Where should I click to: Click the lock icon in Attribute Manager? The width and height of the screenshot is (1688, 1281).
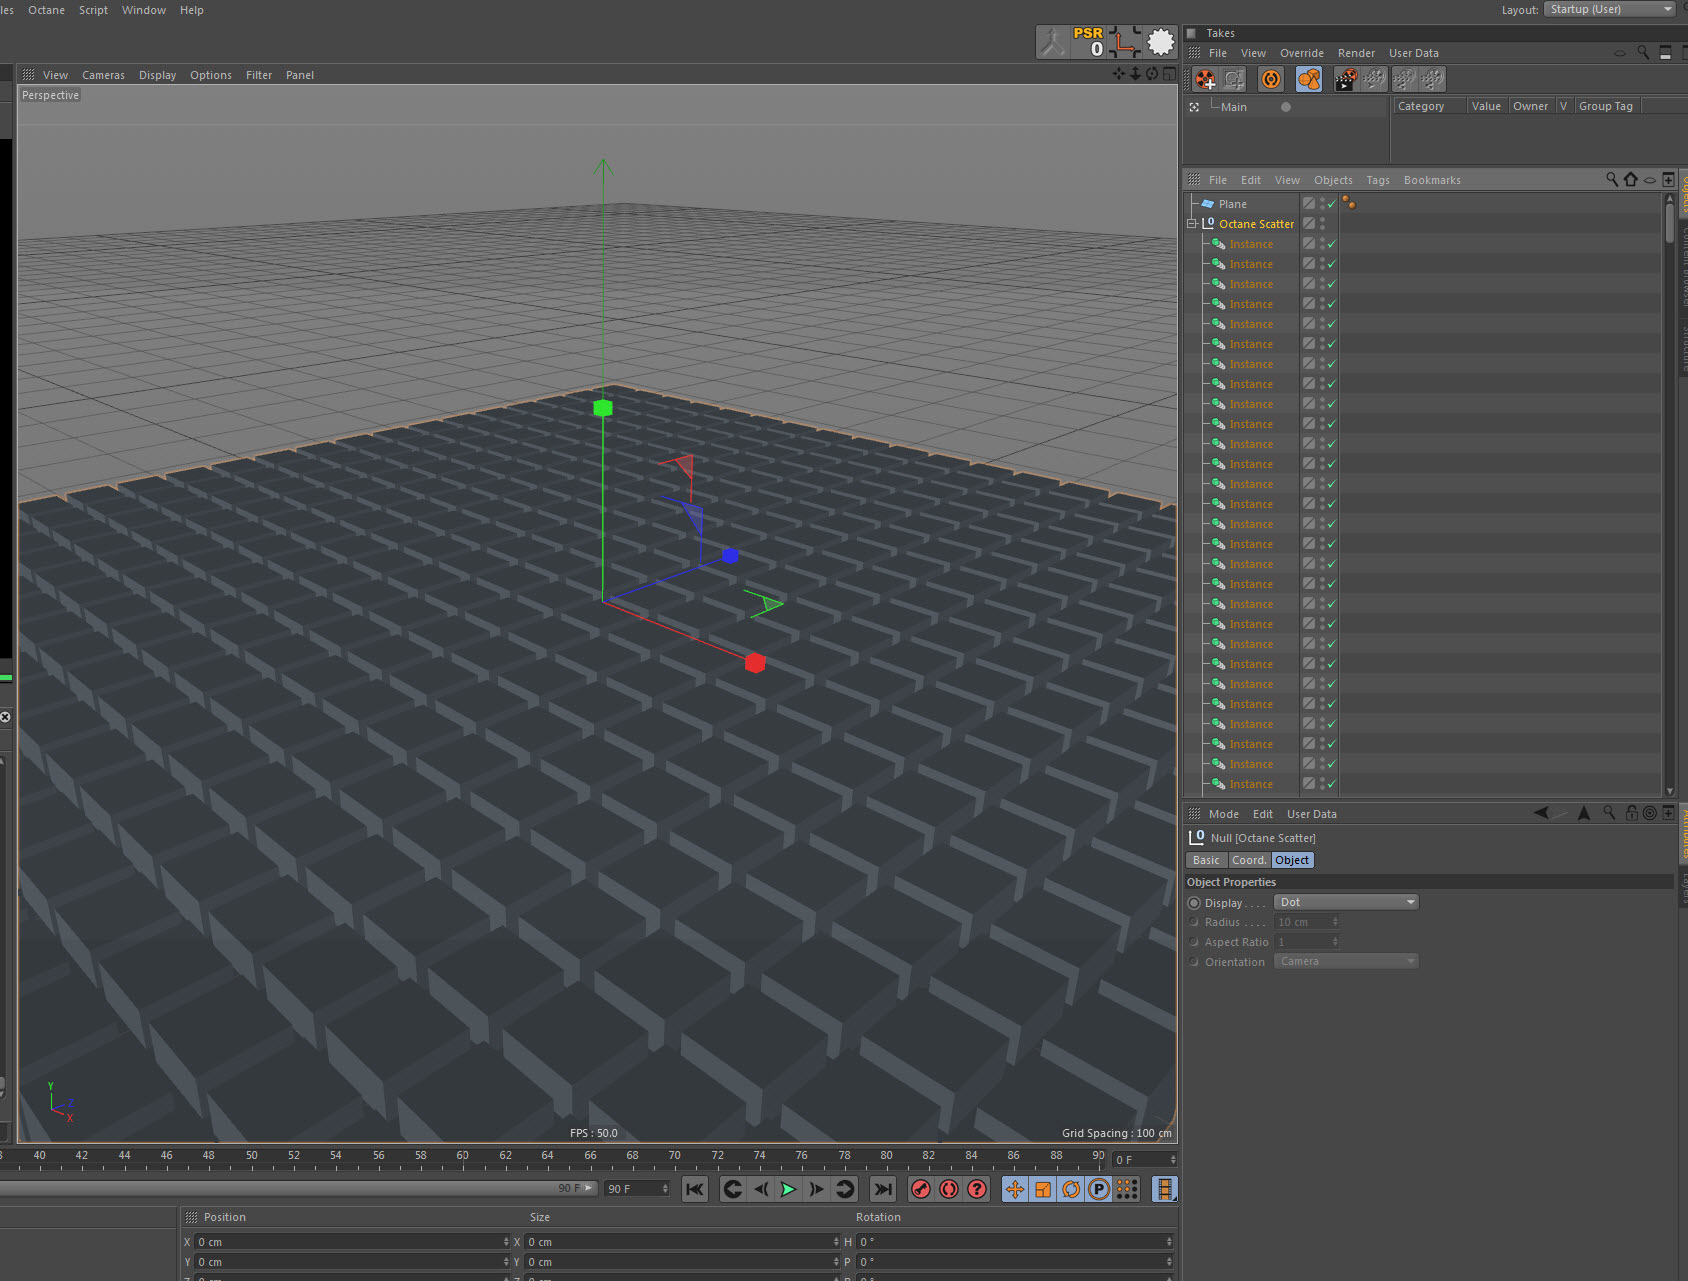point(1632,813)
